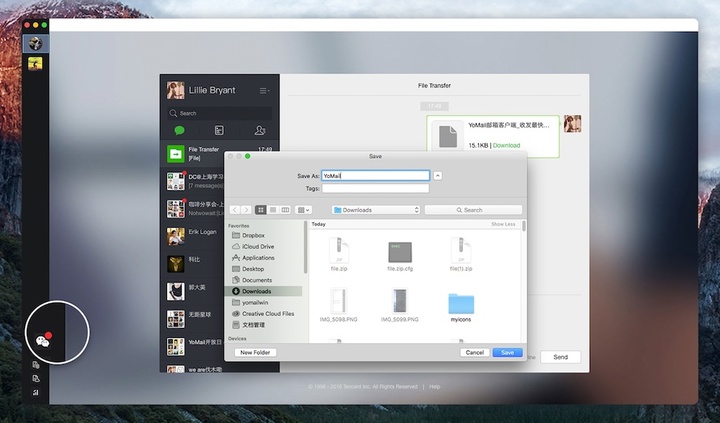Click the New Folder button
Screen dimensions: 720x423
tap(255, 352)
